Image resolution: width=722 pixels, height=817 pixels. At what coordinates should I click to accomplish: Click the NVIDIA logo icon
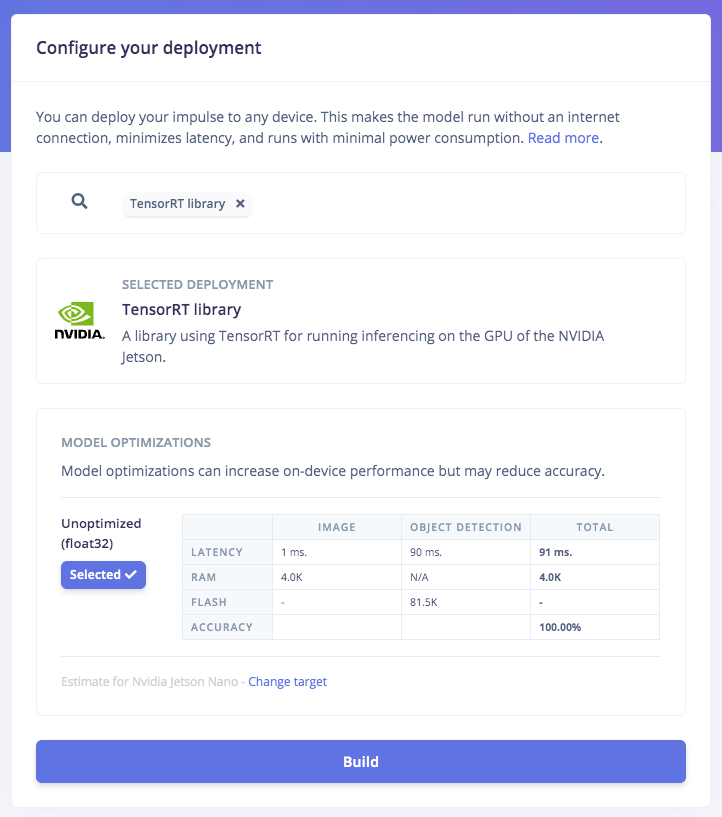click(80, 320)
